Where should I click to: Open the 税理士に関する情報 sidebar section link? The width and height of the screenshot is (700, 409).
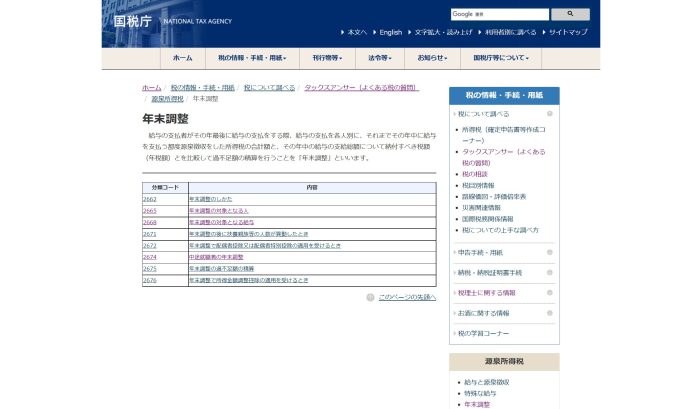[487, 293]
